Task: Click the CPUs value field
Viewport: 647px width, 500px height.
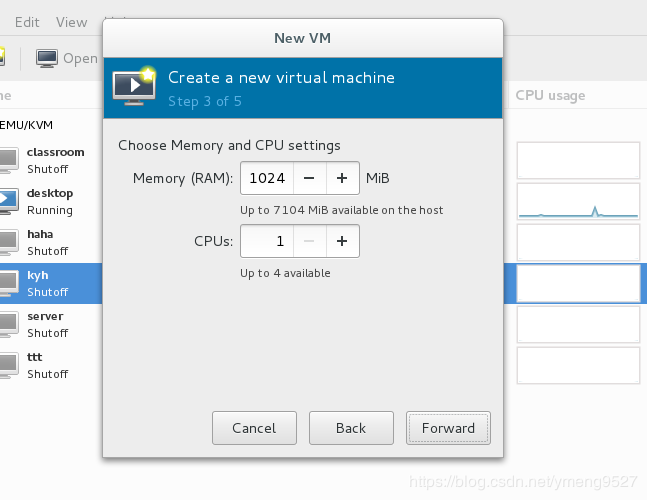Action: pyautogui.click(x=266, y=241)
